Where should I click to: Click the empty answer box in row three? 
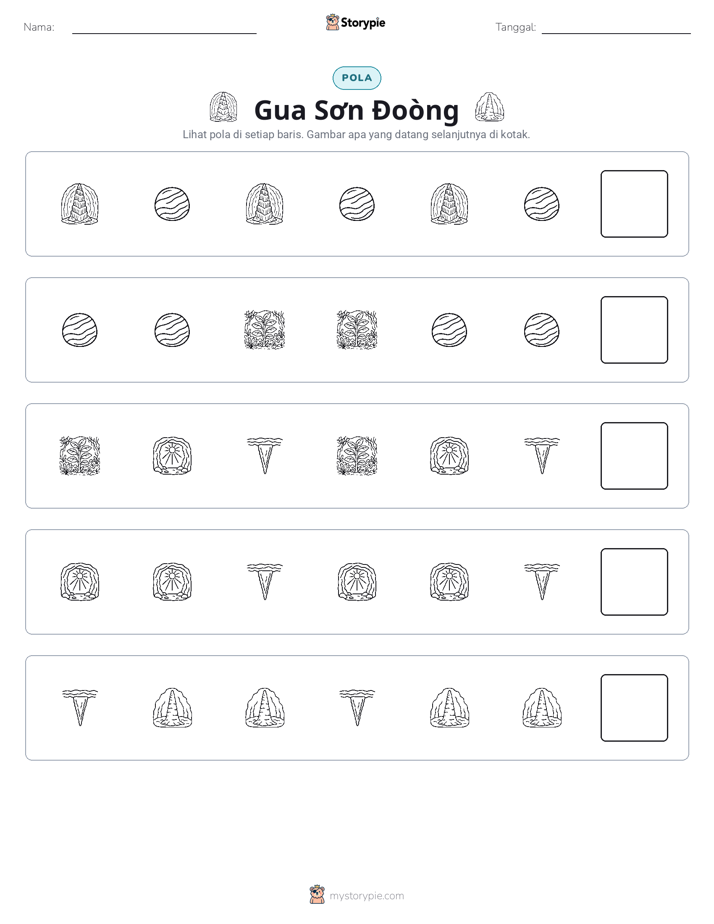pyautogui.click(x=634, y=456)
